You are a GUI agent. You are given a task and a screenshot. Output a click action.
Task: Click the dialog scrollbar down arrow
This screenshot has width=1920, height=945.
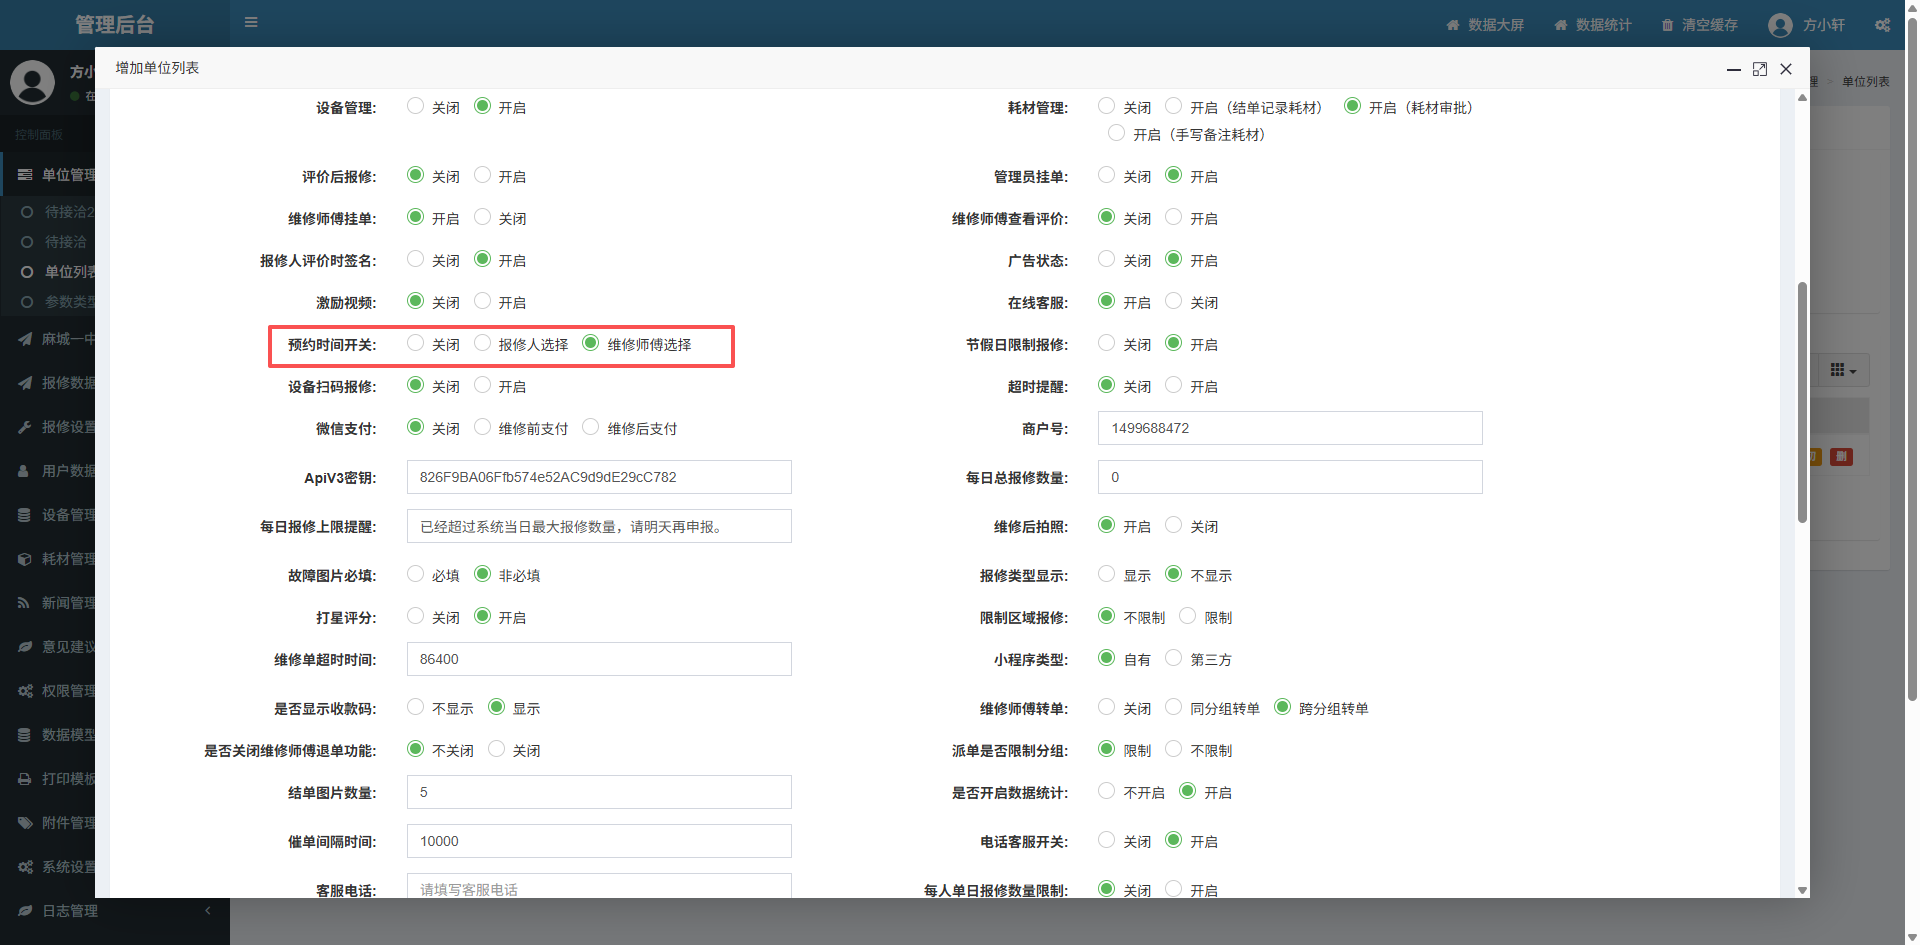[1802, 890]
